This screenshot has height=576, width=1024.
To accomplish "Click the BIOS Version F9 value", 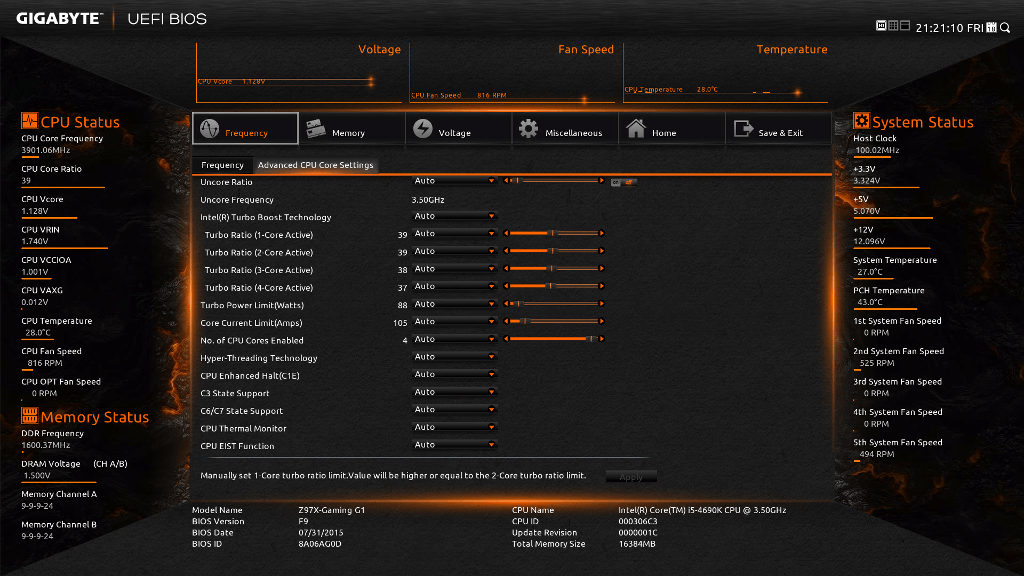I will pyautogui.click(x=303, y=521).
